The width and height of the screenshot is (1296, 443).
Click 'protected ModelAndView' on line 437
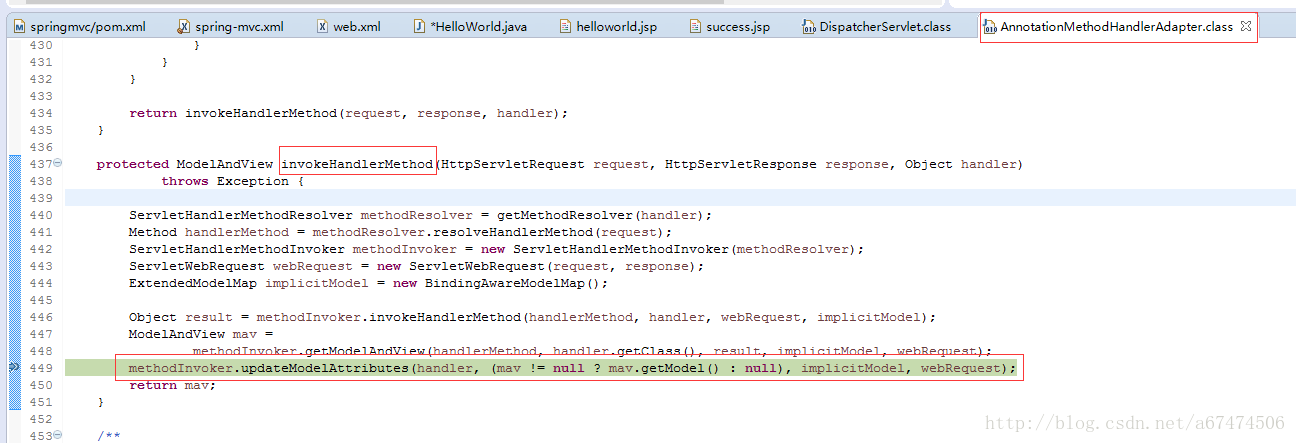click(x=185, y=164)
